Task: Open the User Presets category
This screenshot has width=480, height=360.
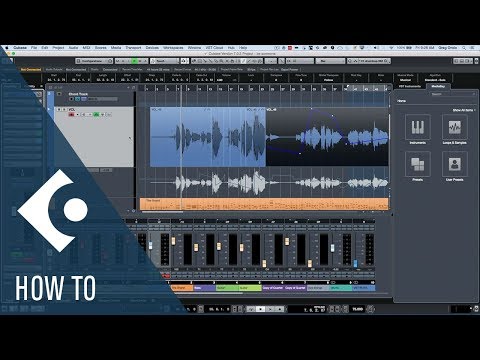Action: 455,164
